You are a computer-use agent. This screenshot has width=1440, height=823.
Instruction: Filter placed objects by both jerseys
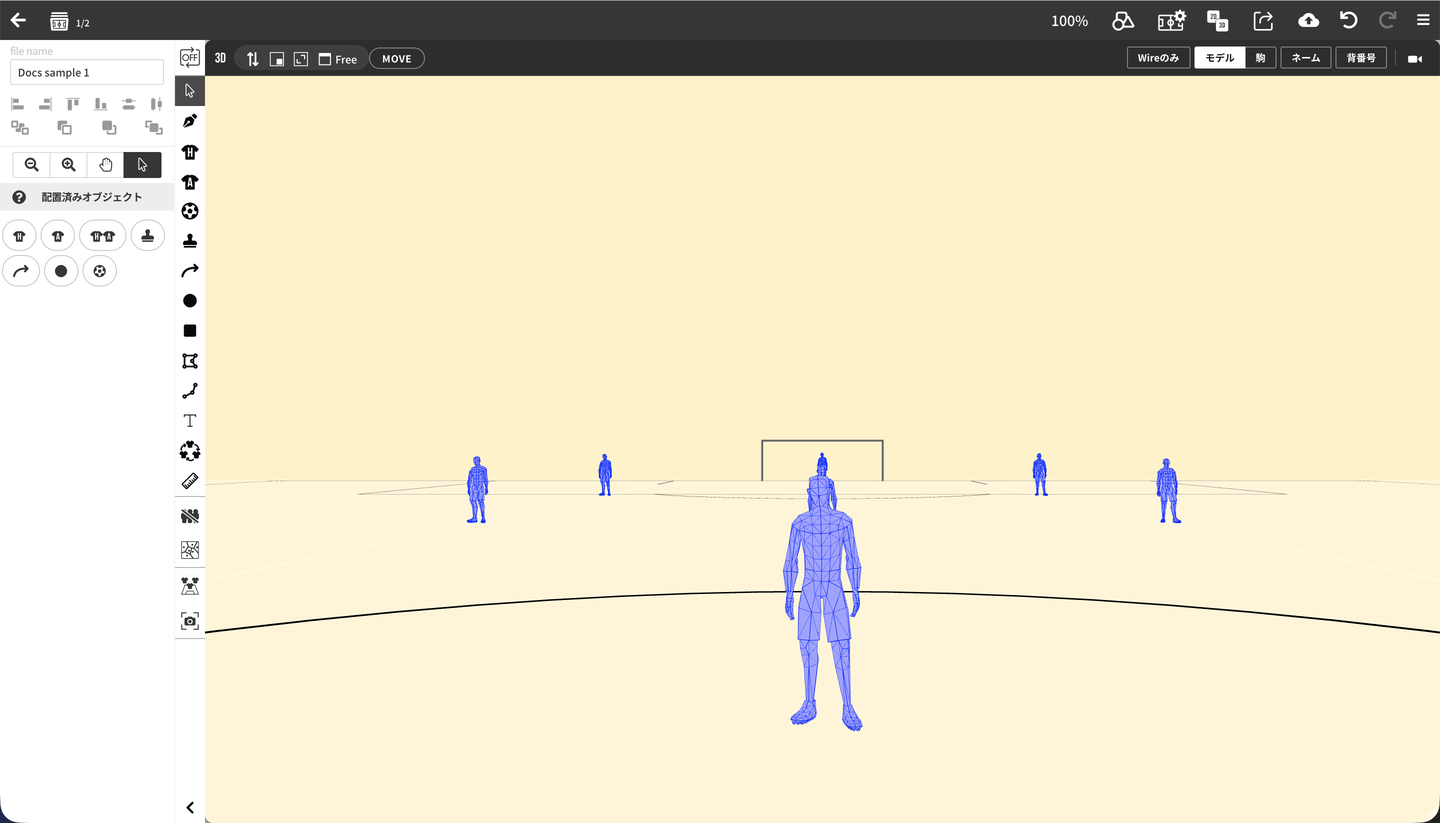[x=103, y=237]
